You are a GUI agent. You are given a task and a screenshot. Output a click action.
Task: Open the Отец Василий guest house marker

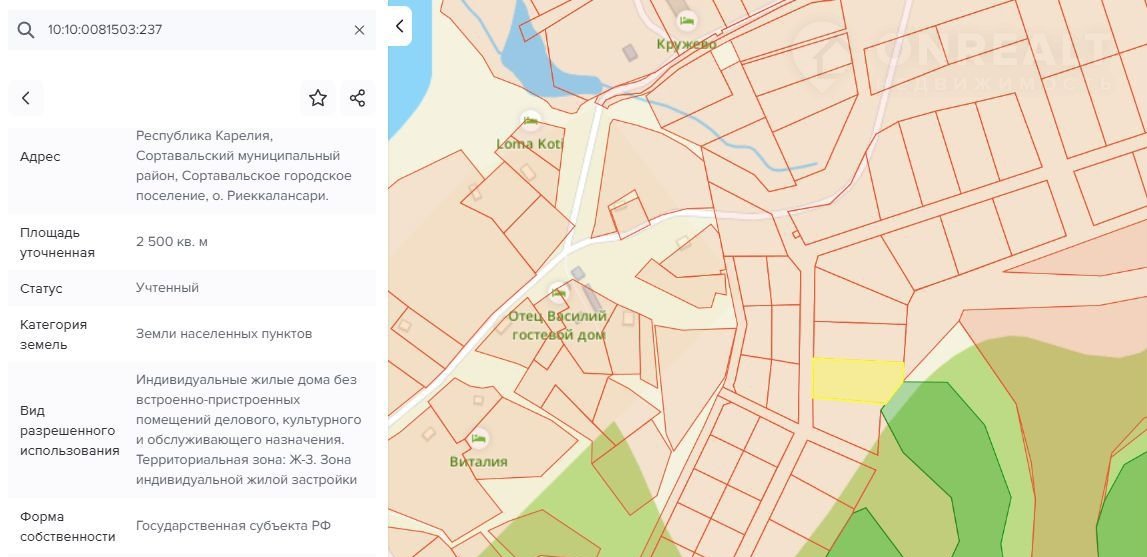[x=558, y=294]
